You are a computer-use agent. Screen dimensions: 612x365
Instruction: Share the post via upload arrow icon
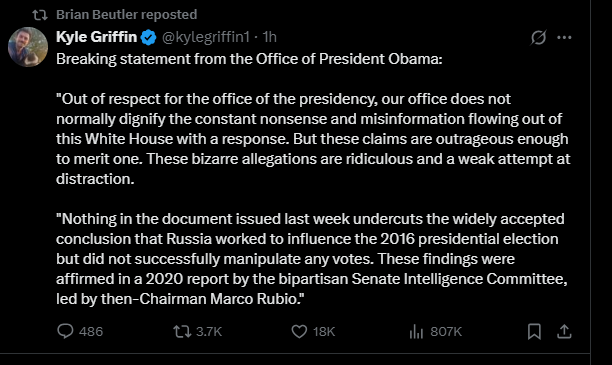[564, 331]
